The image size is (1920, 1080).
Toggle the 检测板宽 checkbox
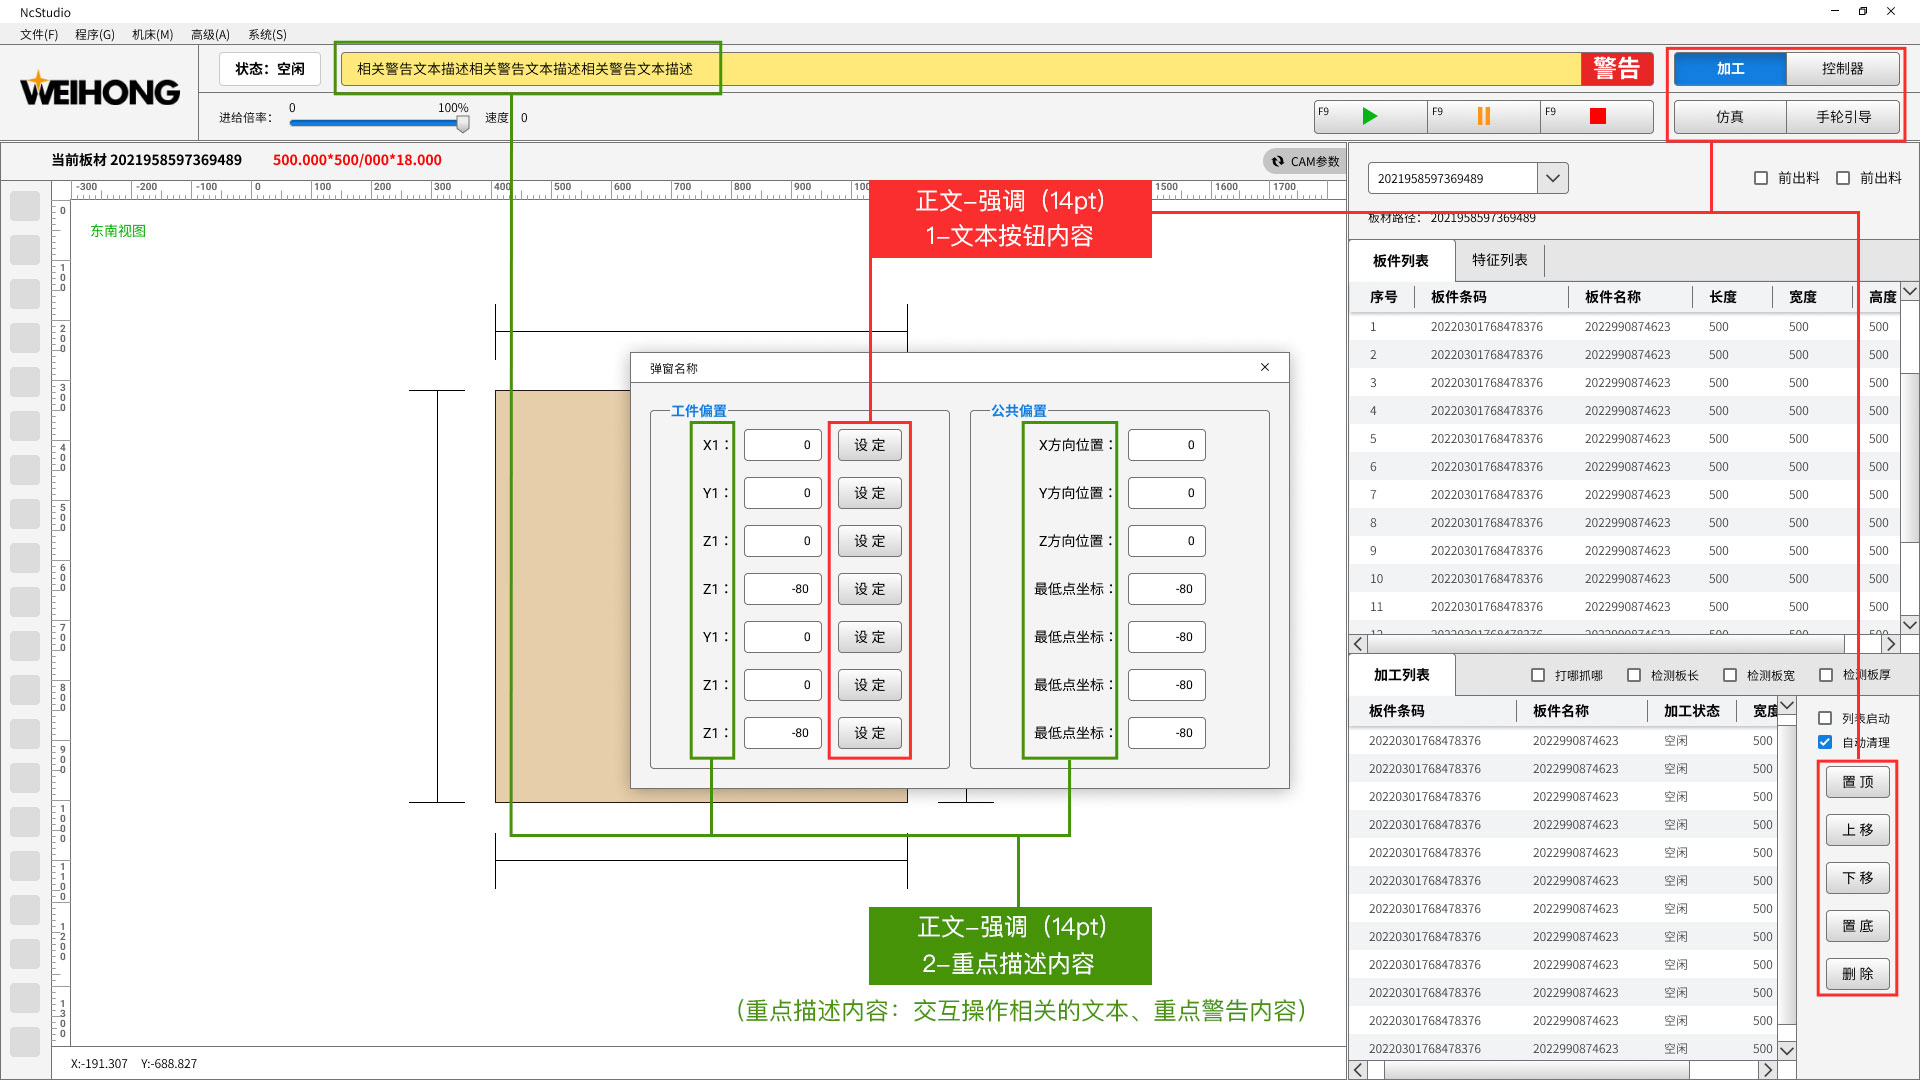coord(1730,675)
